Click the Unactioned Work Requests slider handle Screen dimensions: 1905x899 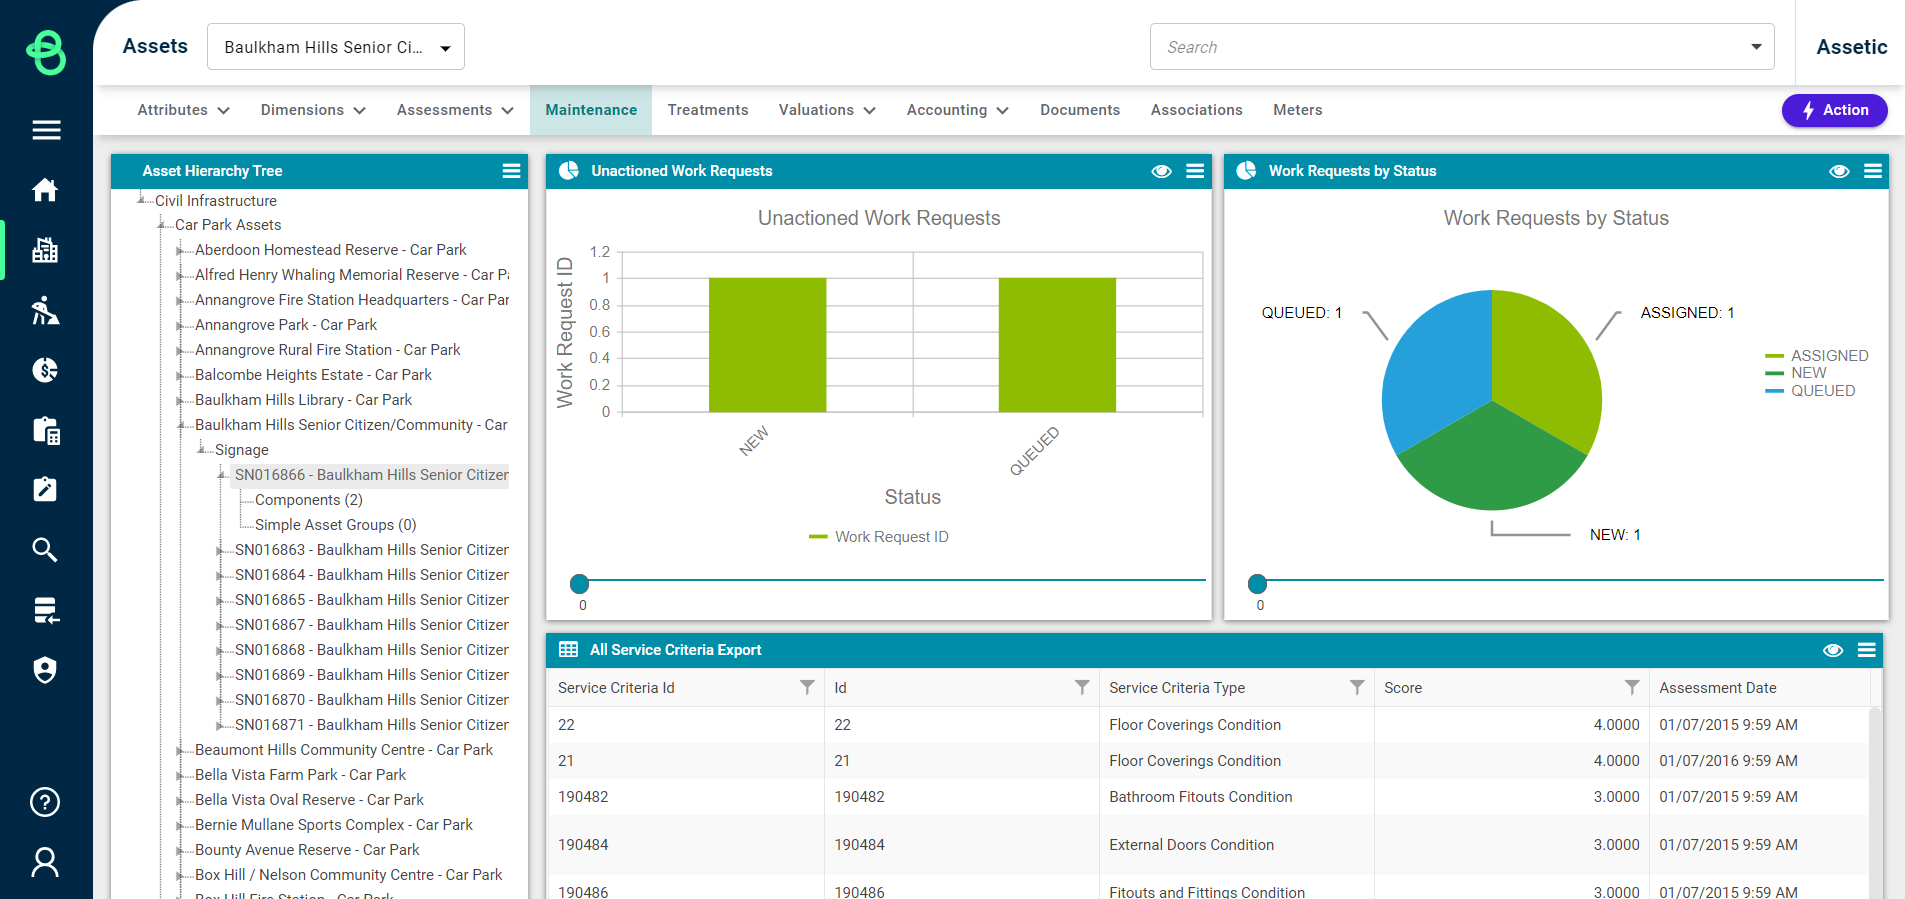579,583
